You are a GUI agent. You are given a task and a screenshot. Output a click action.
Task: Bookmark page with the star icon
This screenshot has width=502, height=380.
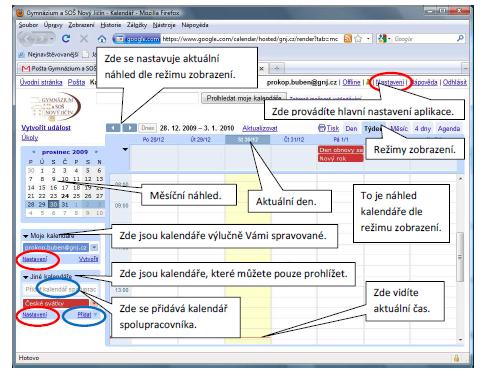pos(358,39)
